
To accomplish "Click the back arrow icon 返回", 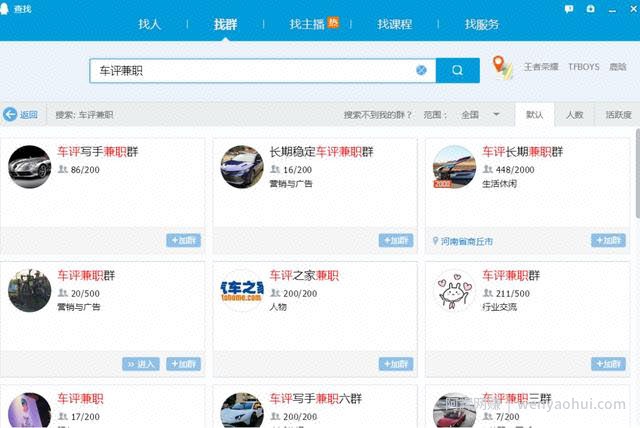I will pos(10,115).
